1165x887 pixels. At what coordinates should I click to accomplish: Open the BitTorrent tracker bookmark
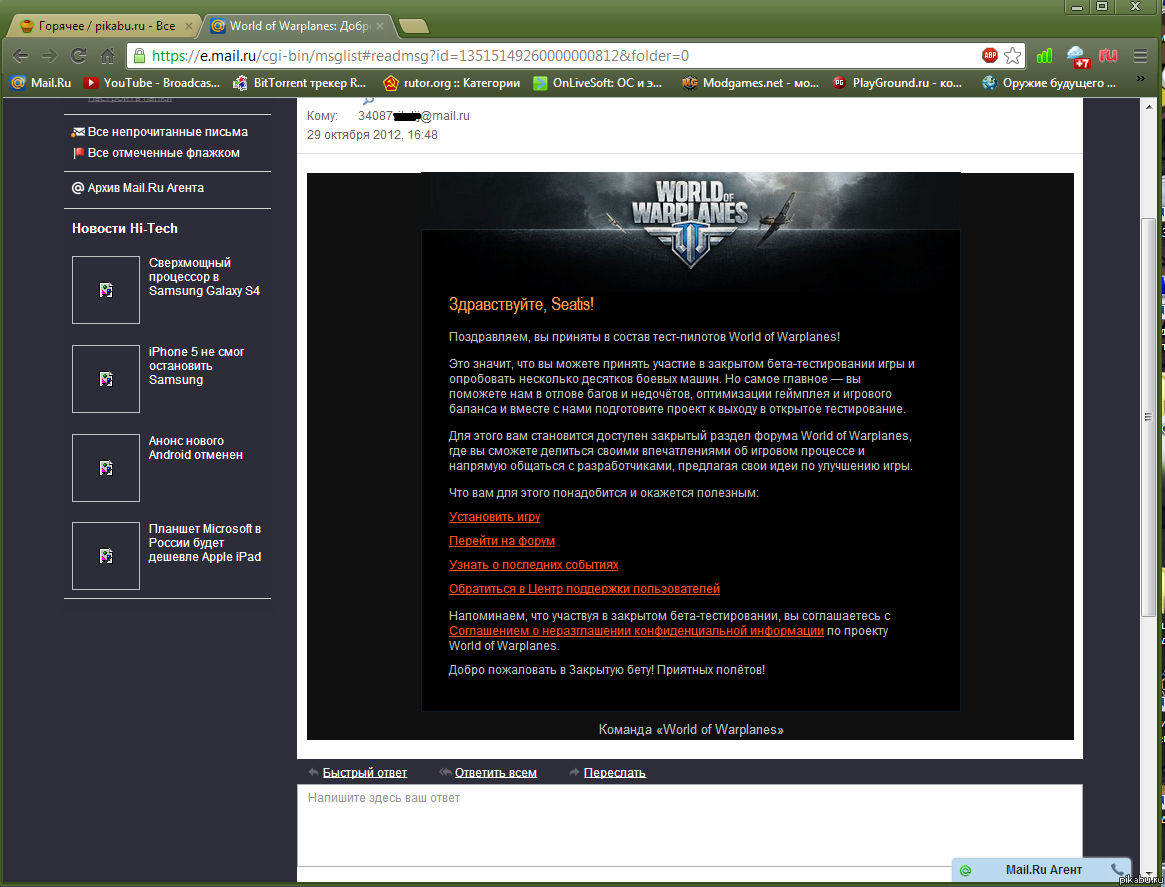tap(299, 83)
